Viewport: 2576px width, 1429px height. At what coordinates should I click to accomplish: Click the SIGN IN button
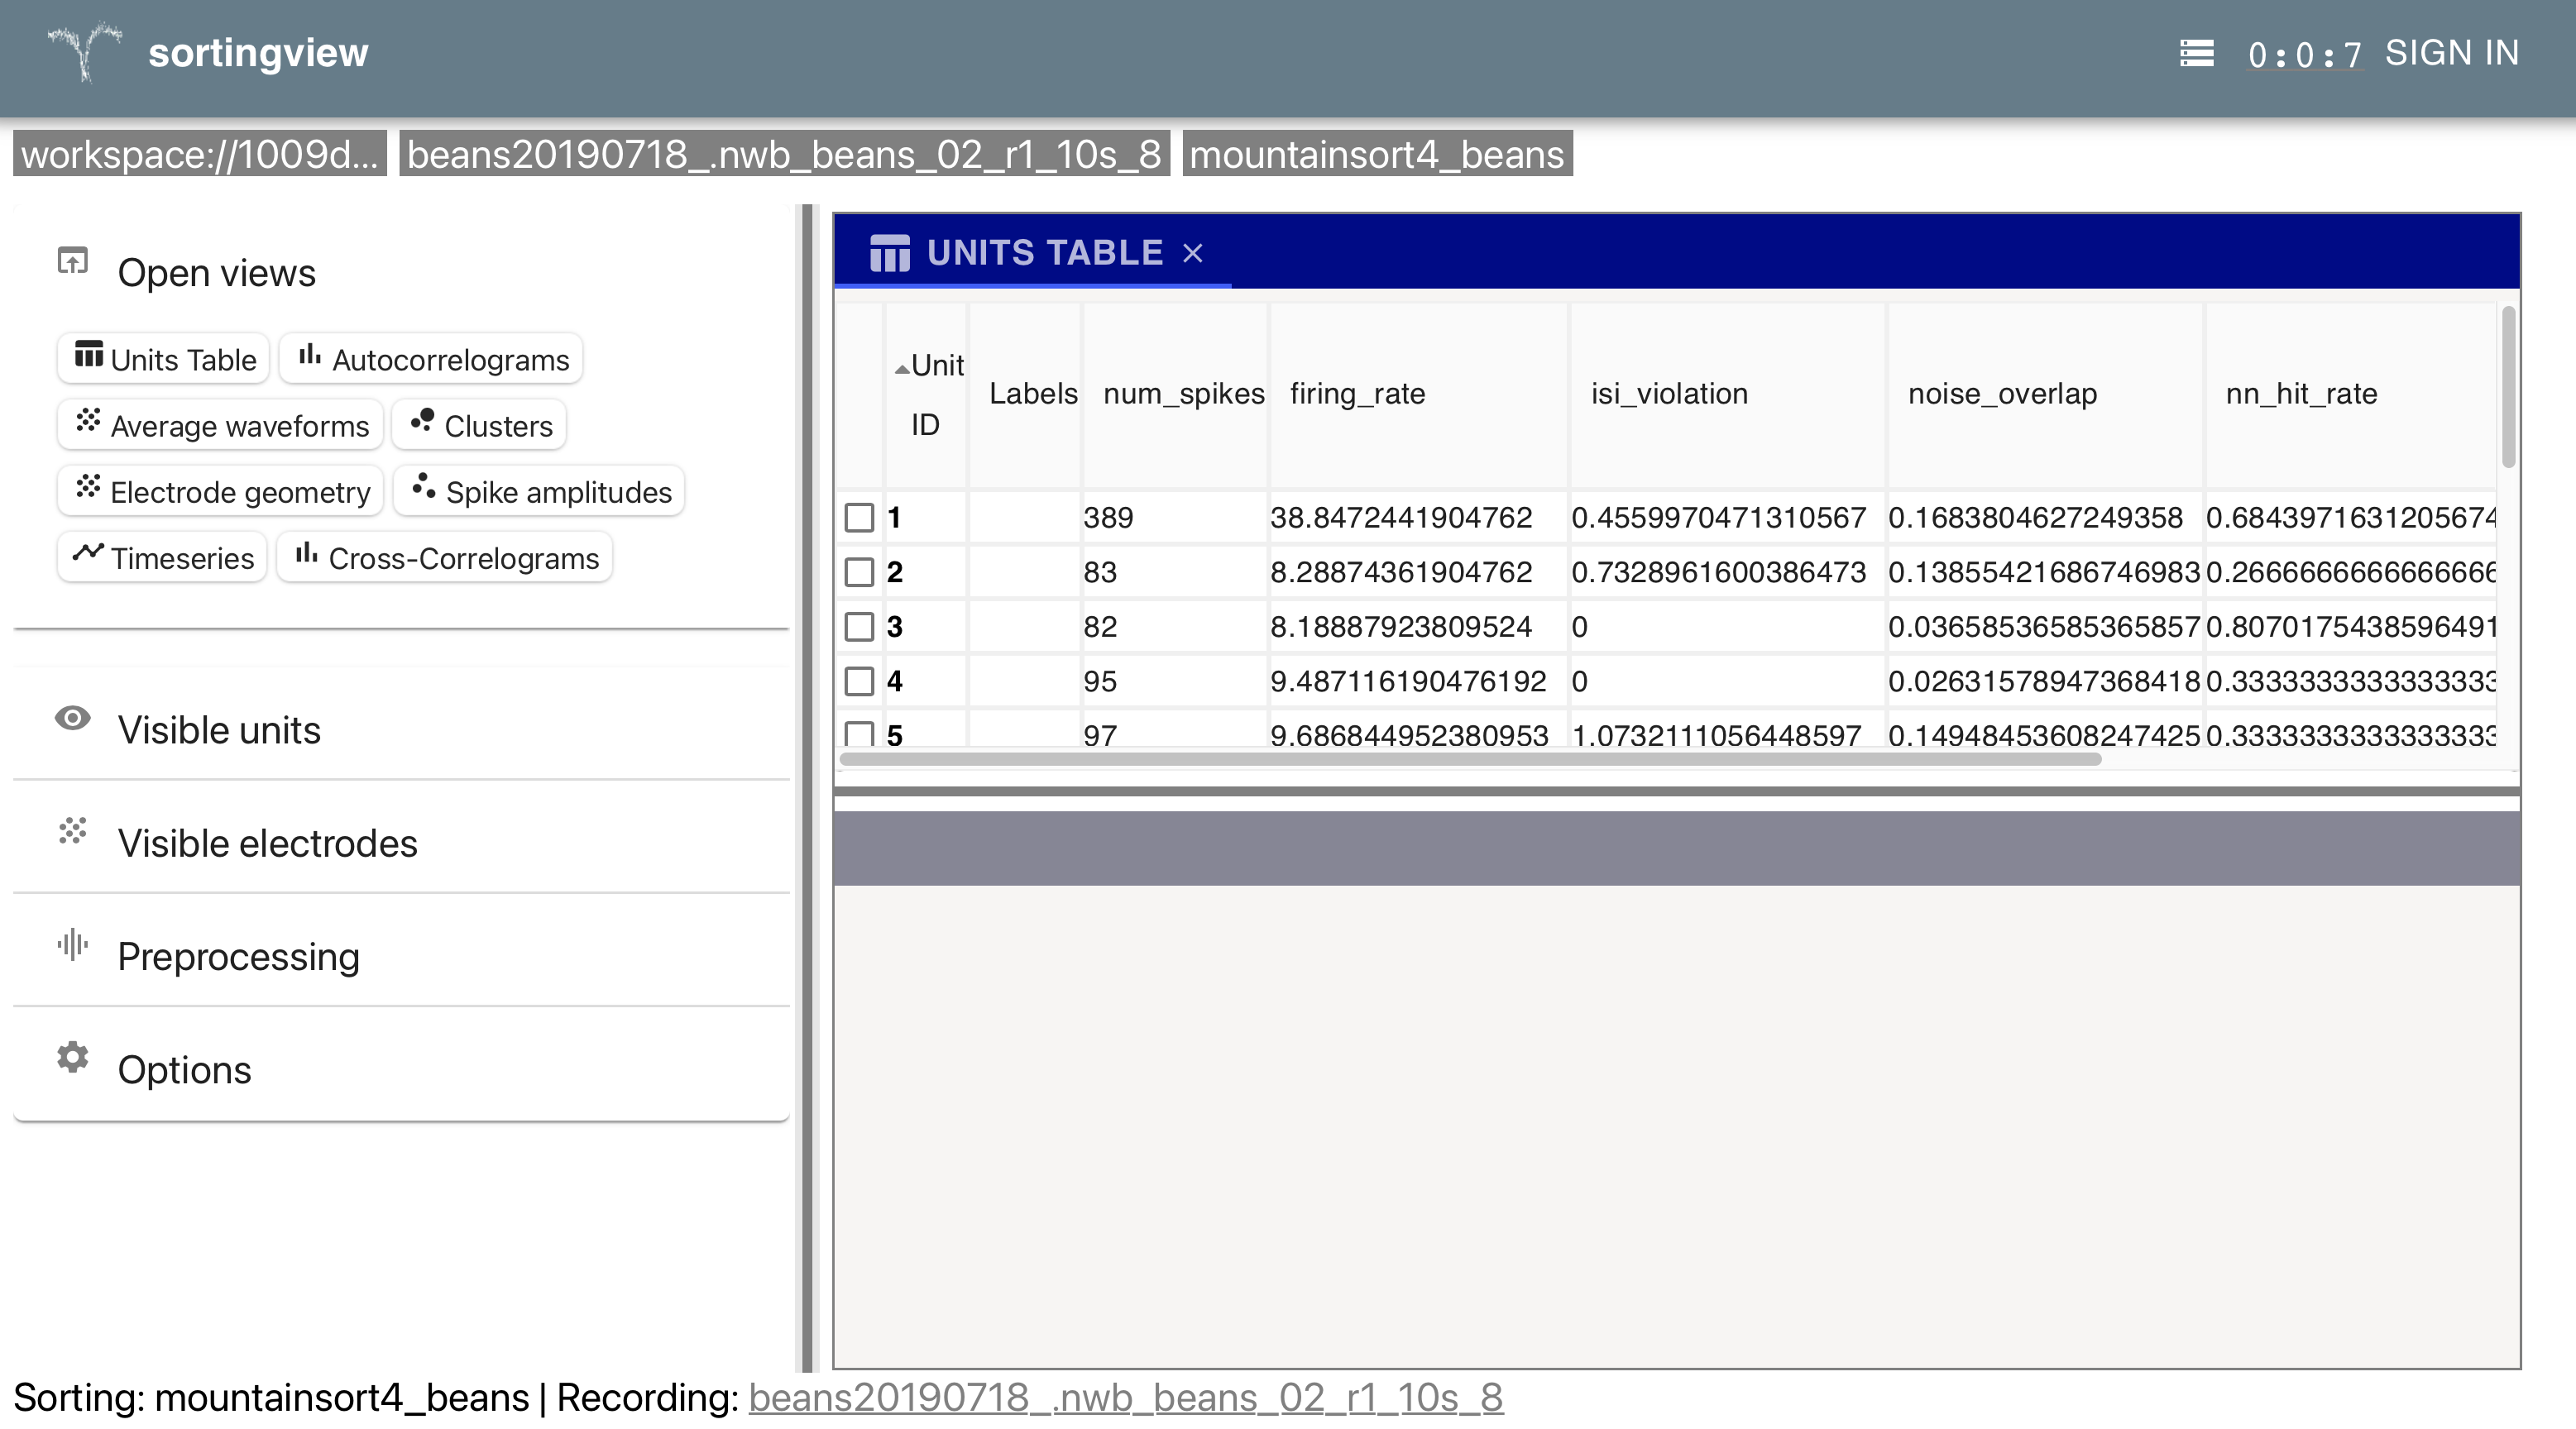2451,53
